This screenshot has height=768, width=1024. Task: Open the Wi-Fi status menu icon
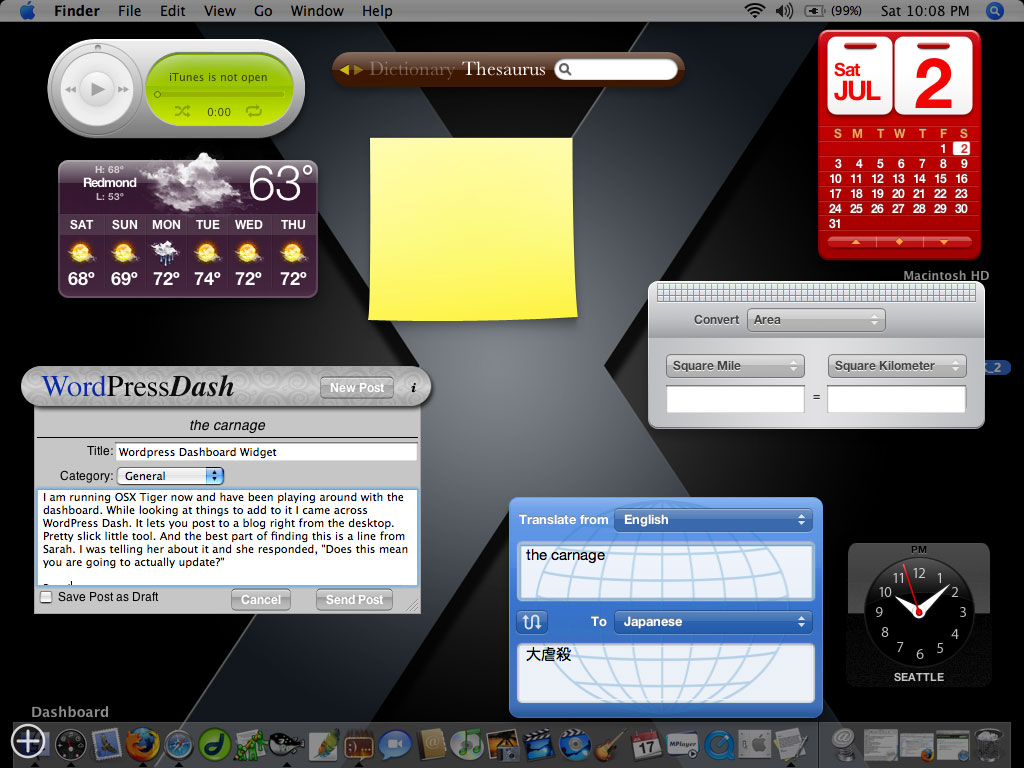(753, 11)
